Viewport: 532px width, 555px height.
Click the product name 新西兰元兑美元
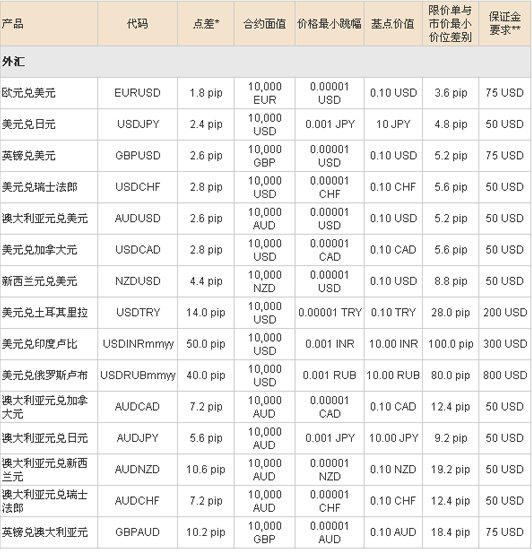point(39,281)
